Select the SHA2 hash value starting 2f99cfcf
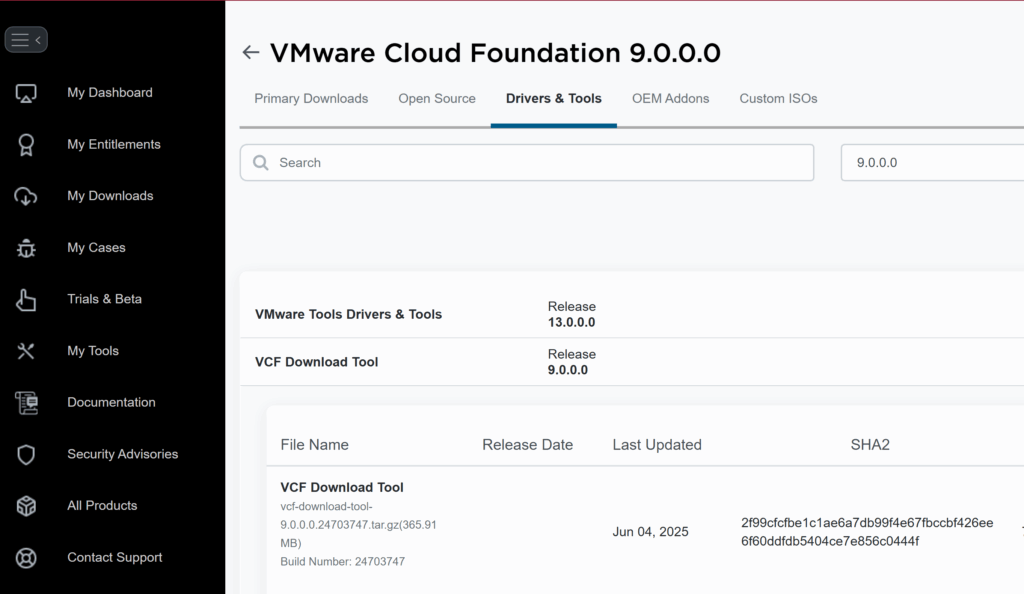This screenshot has height=594, width=1024. point(867,532)
